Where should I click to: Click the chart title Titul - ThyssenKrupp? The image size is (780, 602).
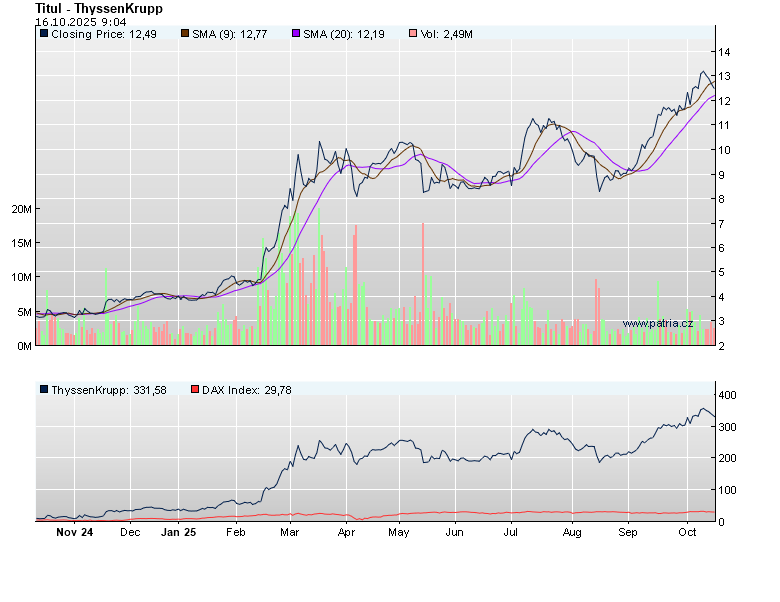(99, 8)
